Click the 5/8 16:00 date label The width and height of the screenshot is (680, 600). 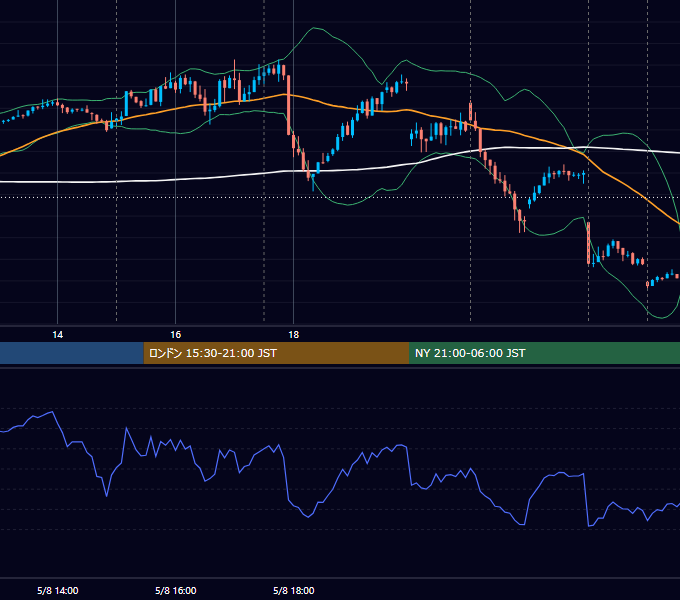(176, 590)
